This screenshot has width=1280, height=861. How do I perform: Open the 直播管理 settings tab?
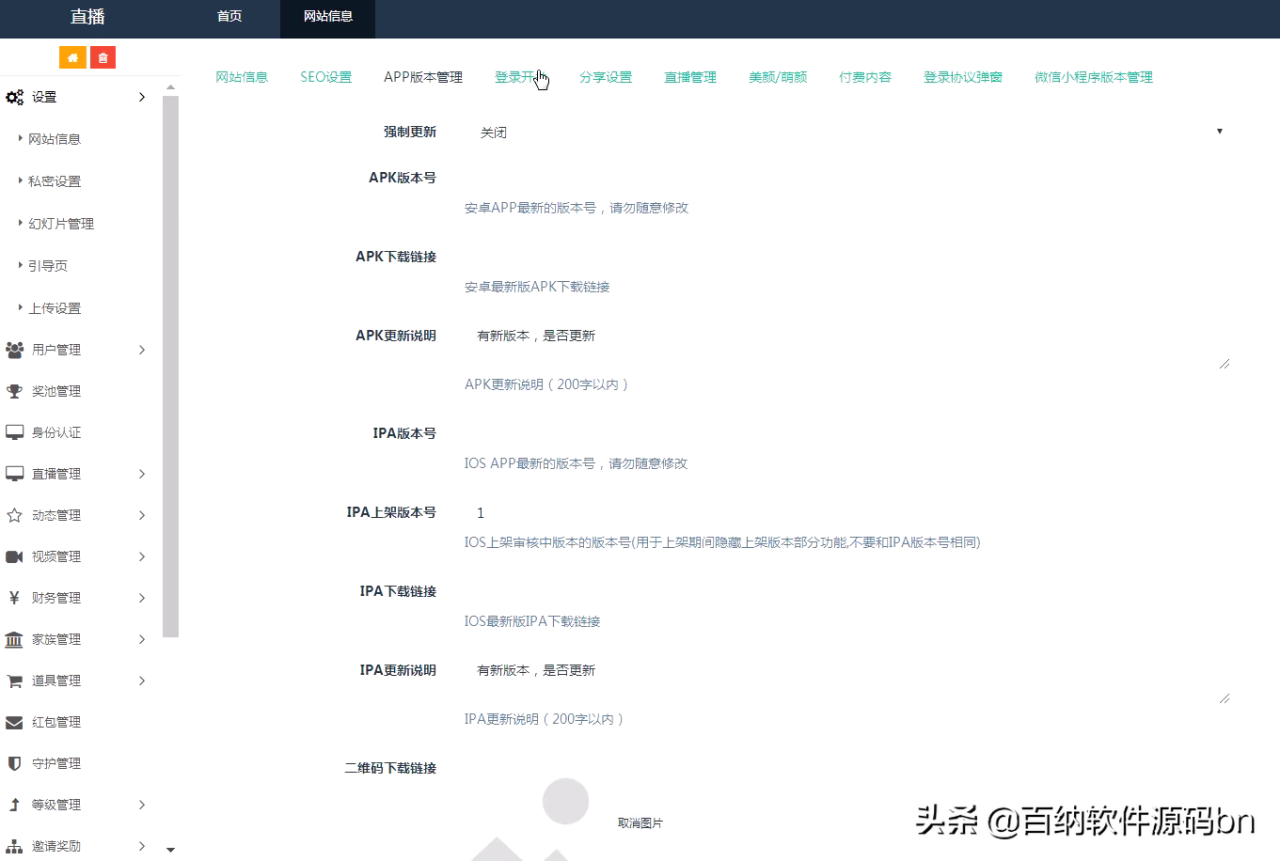pos(690,77)
